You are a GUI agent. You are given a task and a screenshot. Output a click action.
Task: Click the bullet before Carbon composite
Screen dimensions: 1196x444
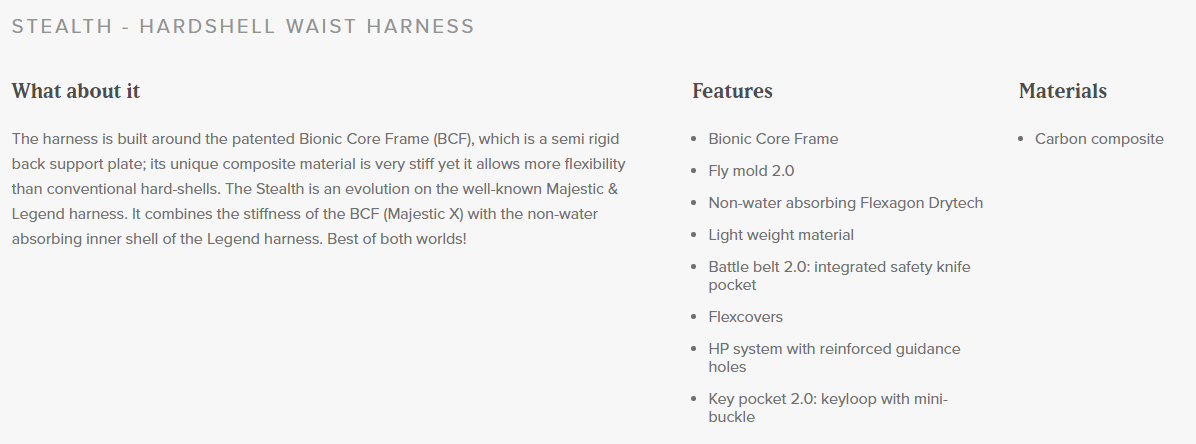point(1021,139)
